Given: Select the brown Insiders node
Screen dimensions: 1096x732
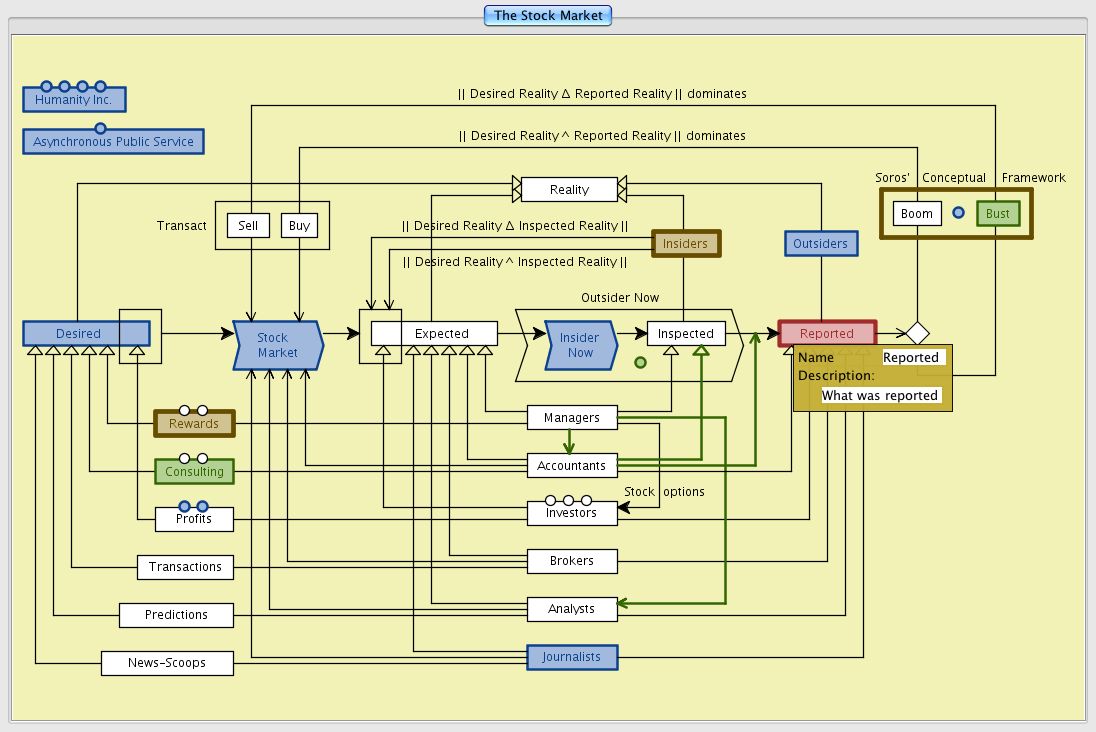Looking at the screenshot, I should point(685,243).
